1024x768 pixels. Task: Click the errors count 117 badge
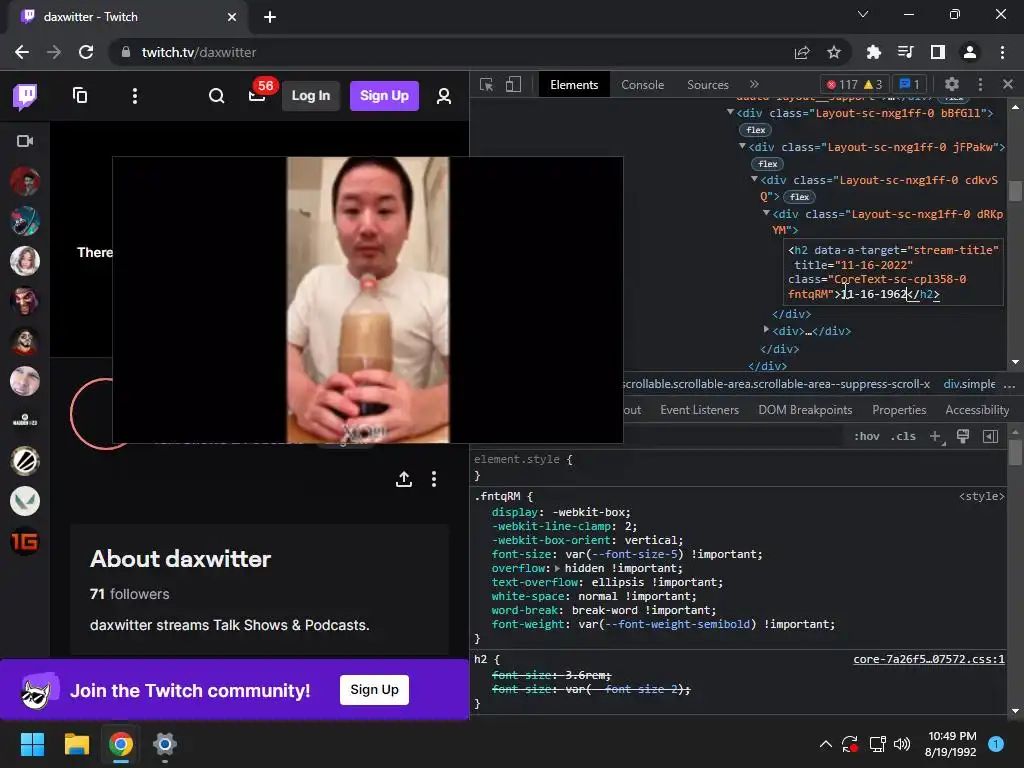point(841,84)
